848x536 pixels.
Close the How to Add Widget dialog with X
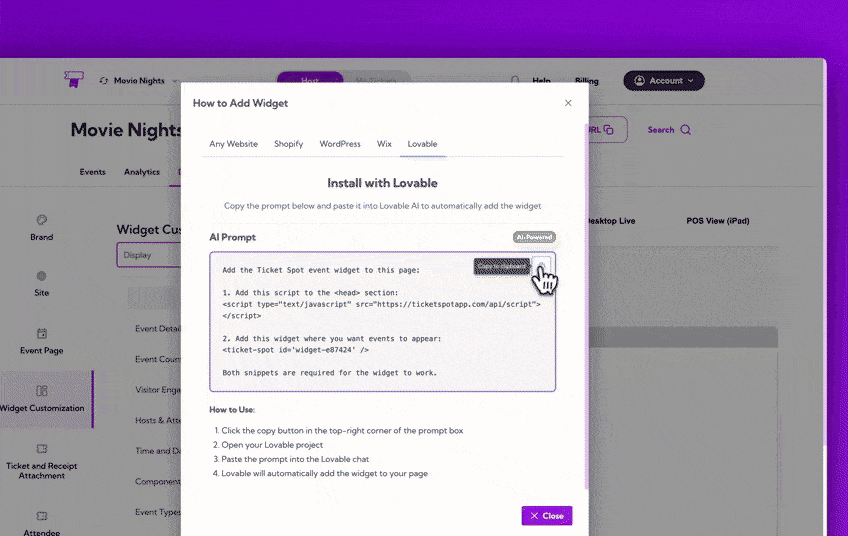click(568, 103)
